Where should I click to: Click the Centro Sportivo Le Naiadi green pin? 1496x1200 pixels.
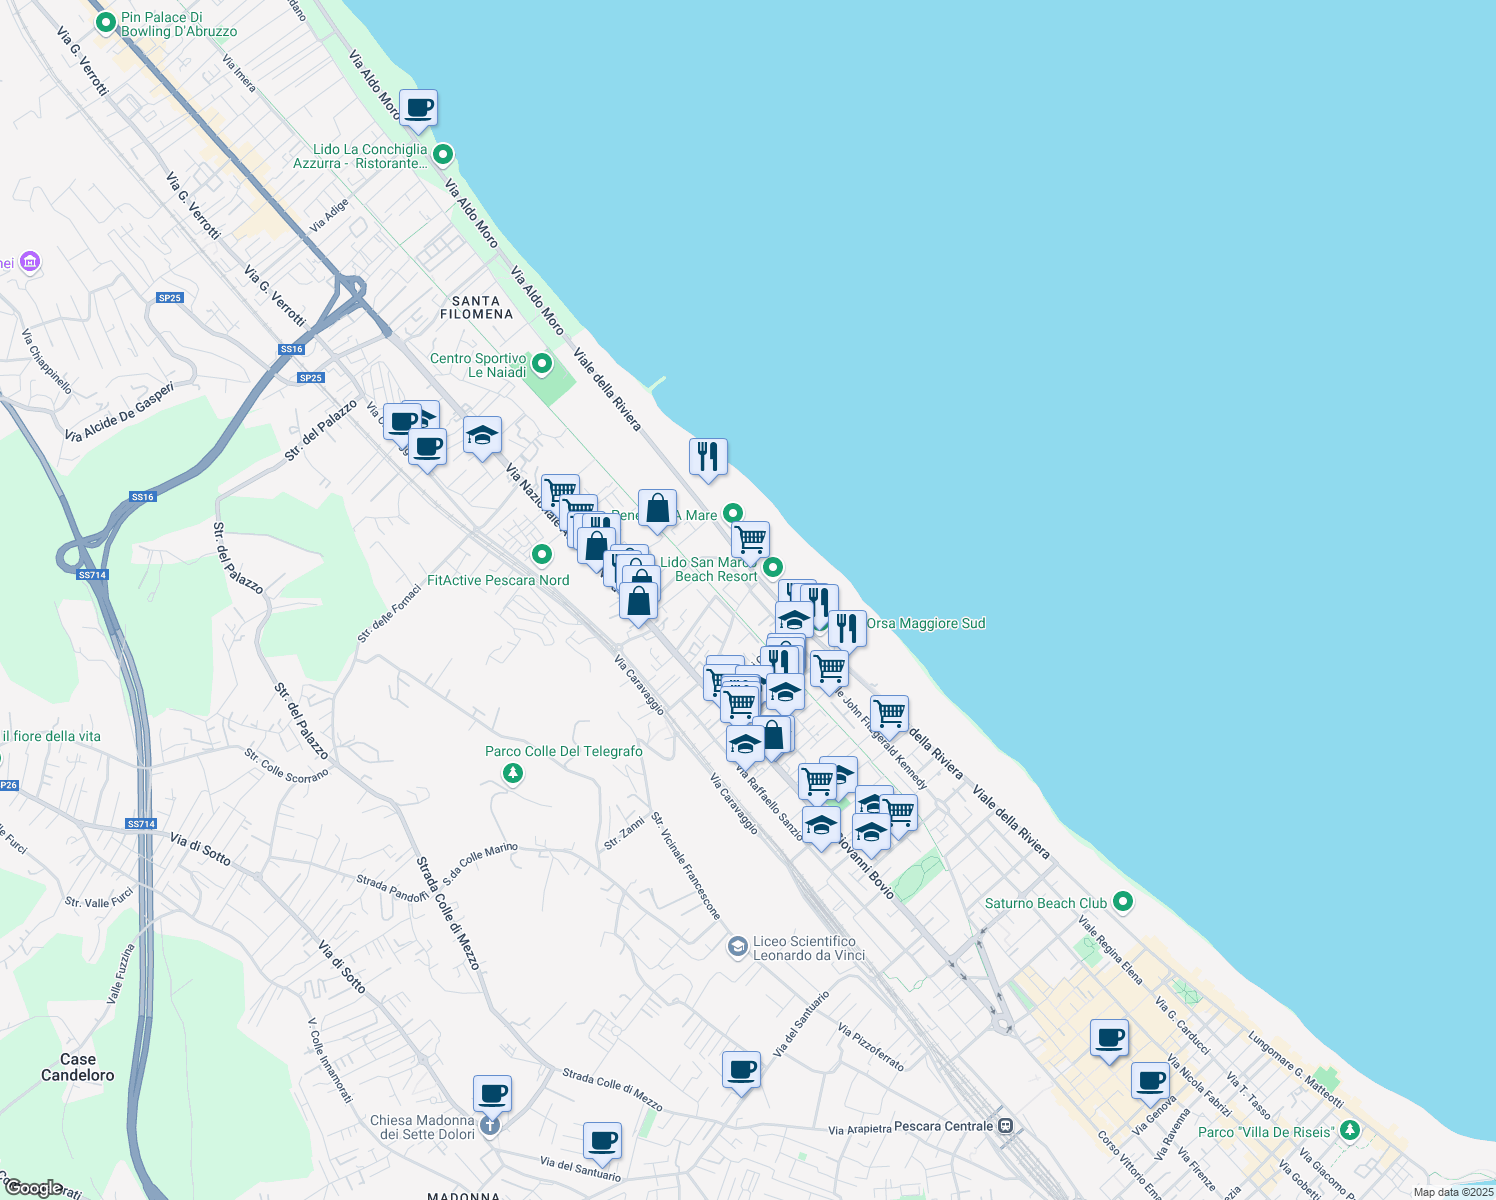[542, 364]
